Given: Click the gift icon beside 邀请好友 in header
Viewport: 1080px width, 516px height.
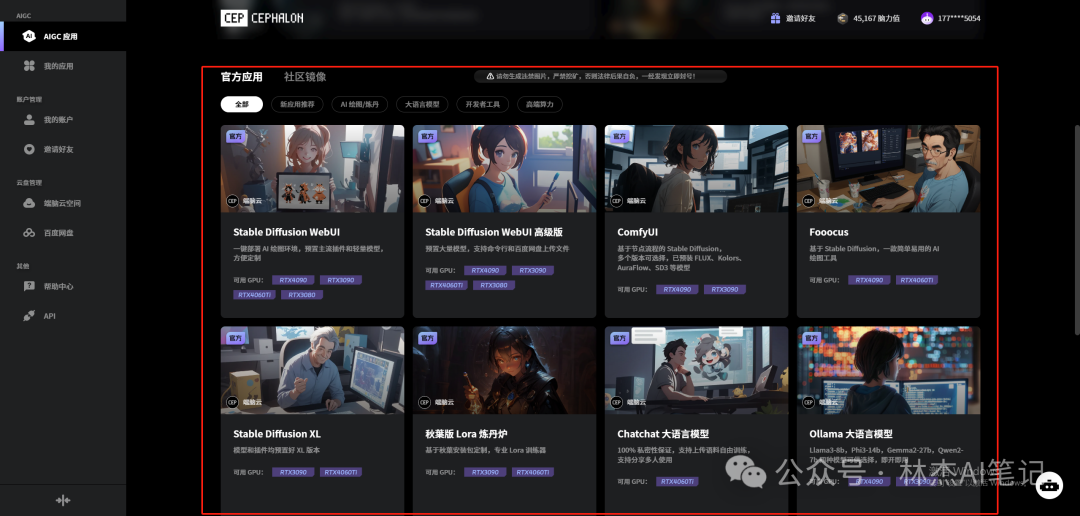Looking at the screenshot, I should pyautogui.click(x=776, y=19).
